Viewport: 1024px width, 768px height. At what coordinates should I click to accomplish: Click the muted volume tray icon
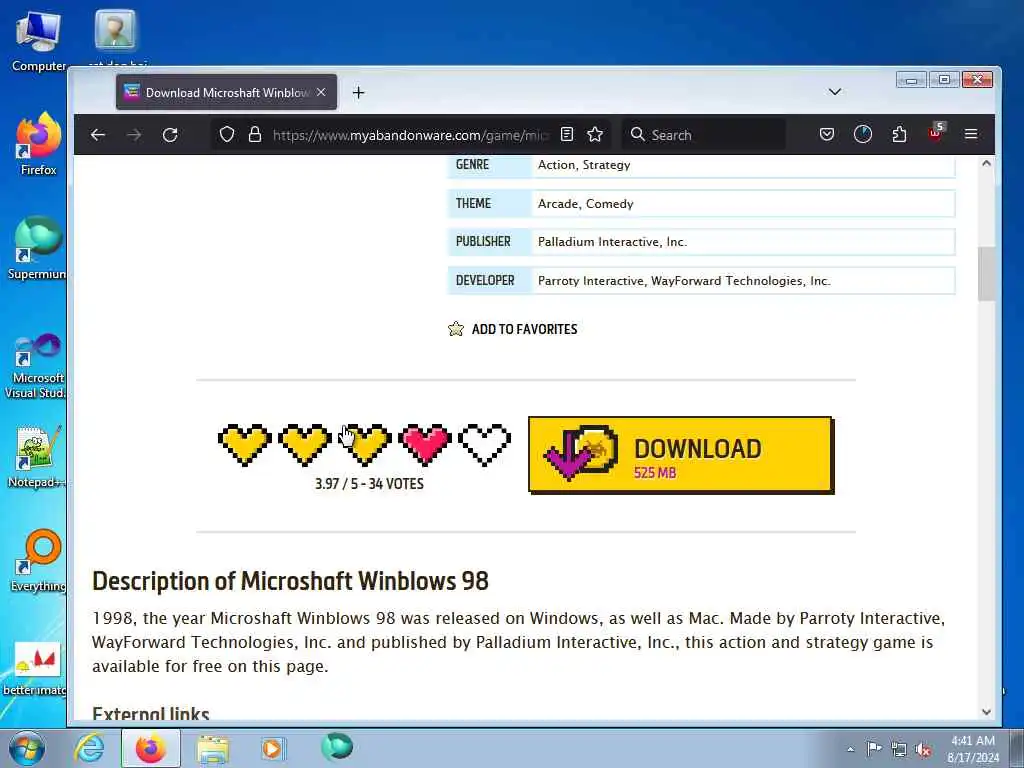click(x=923, y=750)
